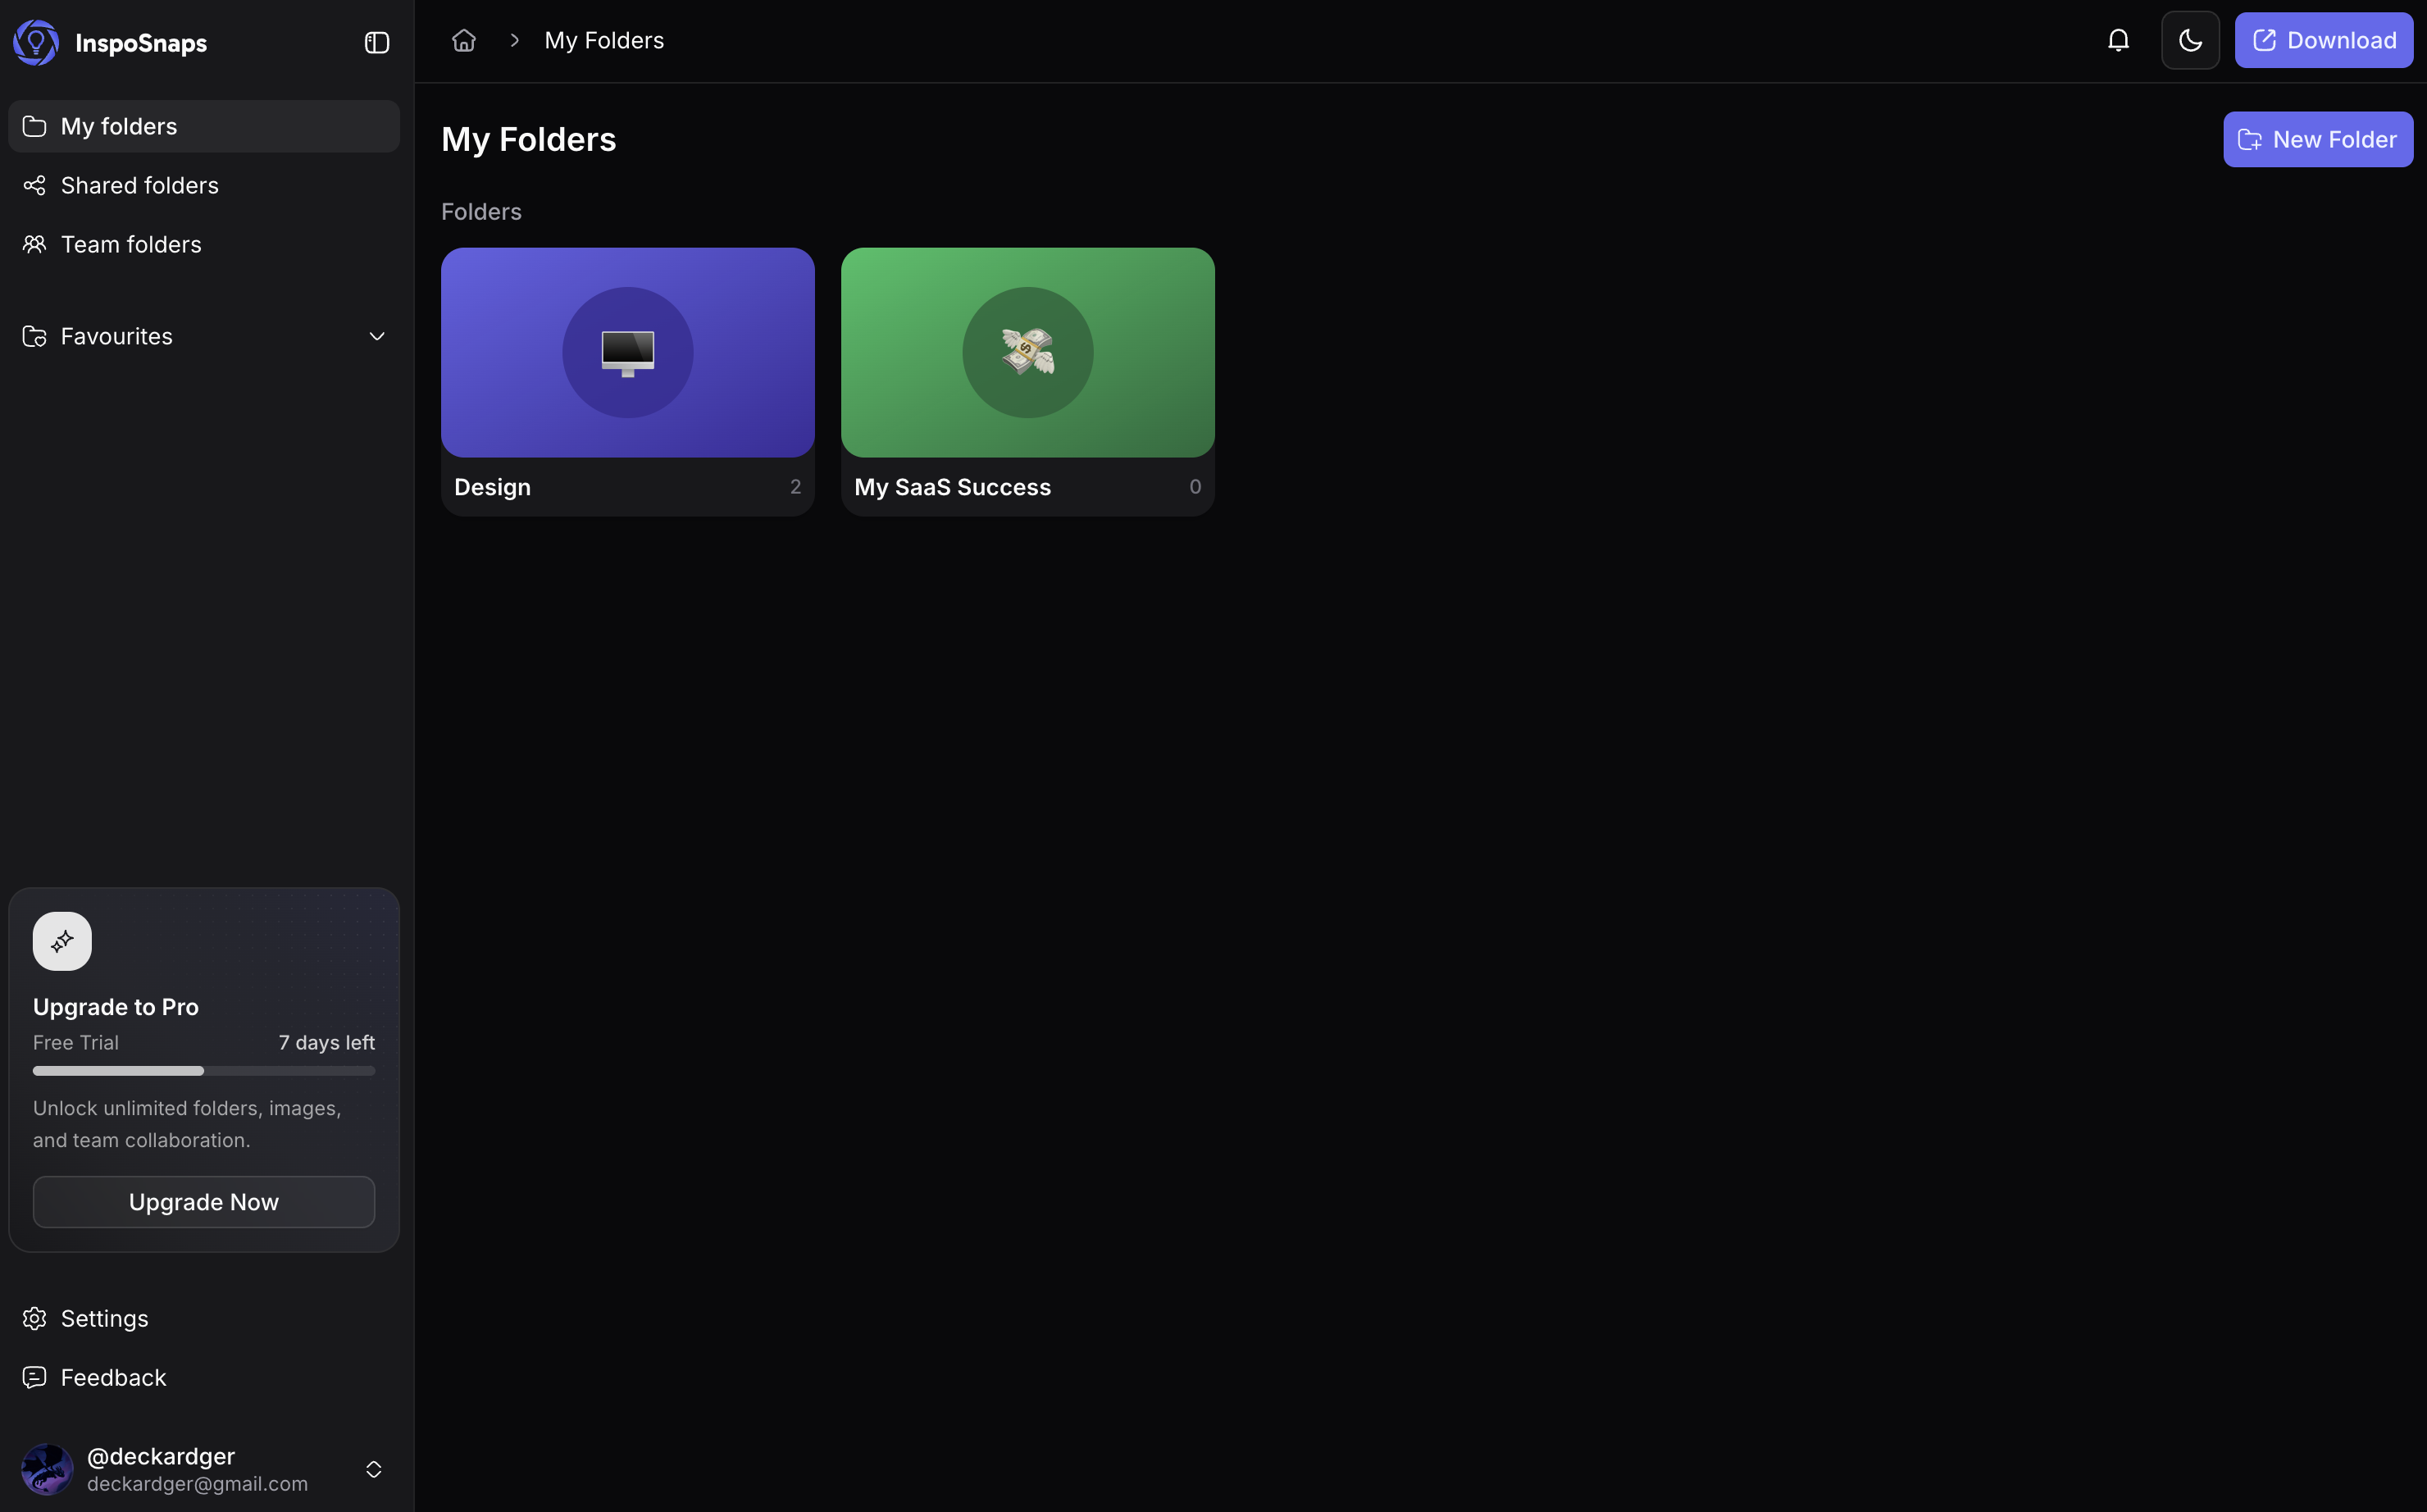2427x1512 pixels.
Task: Click the user avatar picture
Action: pyautogui.click(x=47, y=1469)
